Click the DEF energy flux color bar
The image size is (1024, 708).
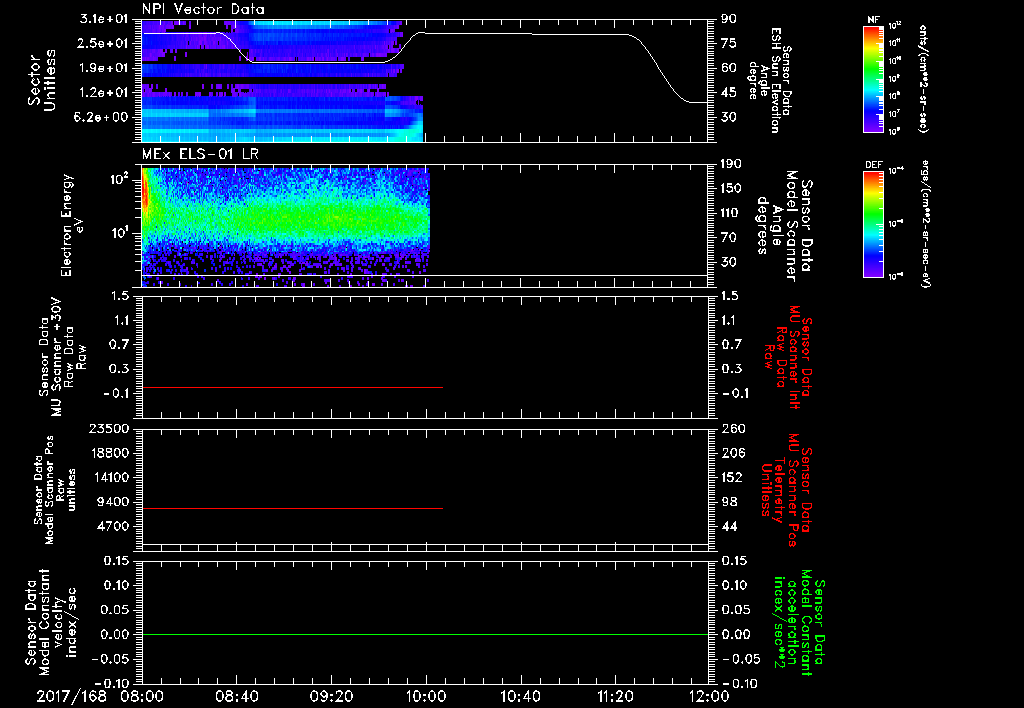click(874, 224)
